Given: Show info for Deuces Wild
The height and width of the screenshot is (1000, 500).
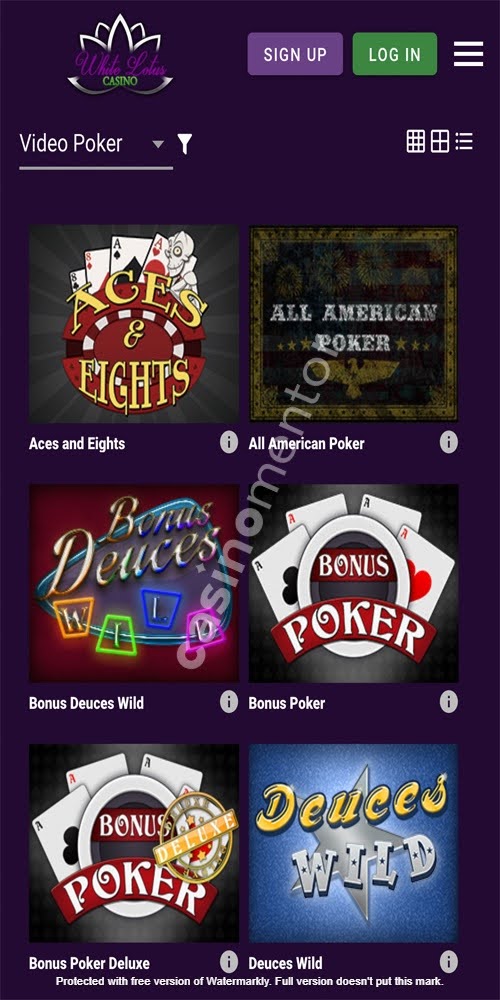Looking at the screenshot, I should pyautogui.click(x=448, y=962).
